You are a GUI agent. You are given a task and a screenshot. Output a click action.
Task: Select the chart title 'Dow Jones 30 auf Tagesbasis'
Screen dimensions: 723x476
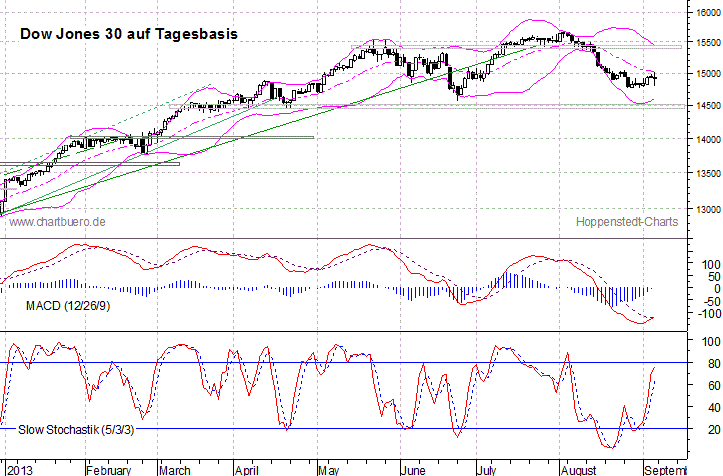click(x=129, y=34)
